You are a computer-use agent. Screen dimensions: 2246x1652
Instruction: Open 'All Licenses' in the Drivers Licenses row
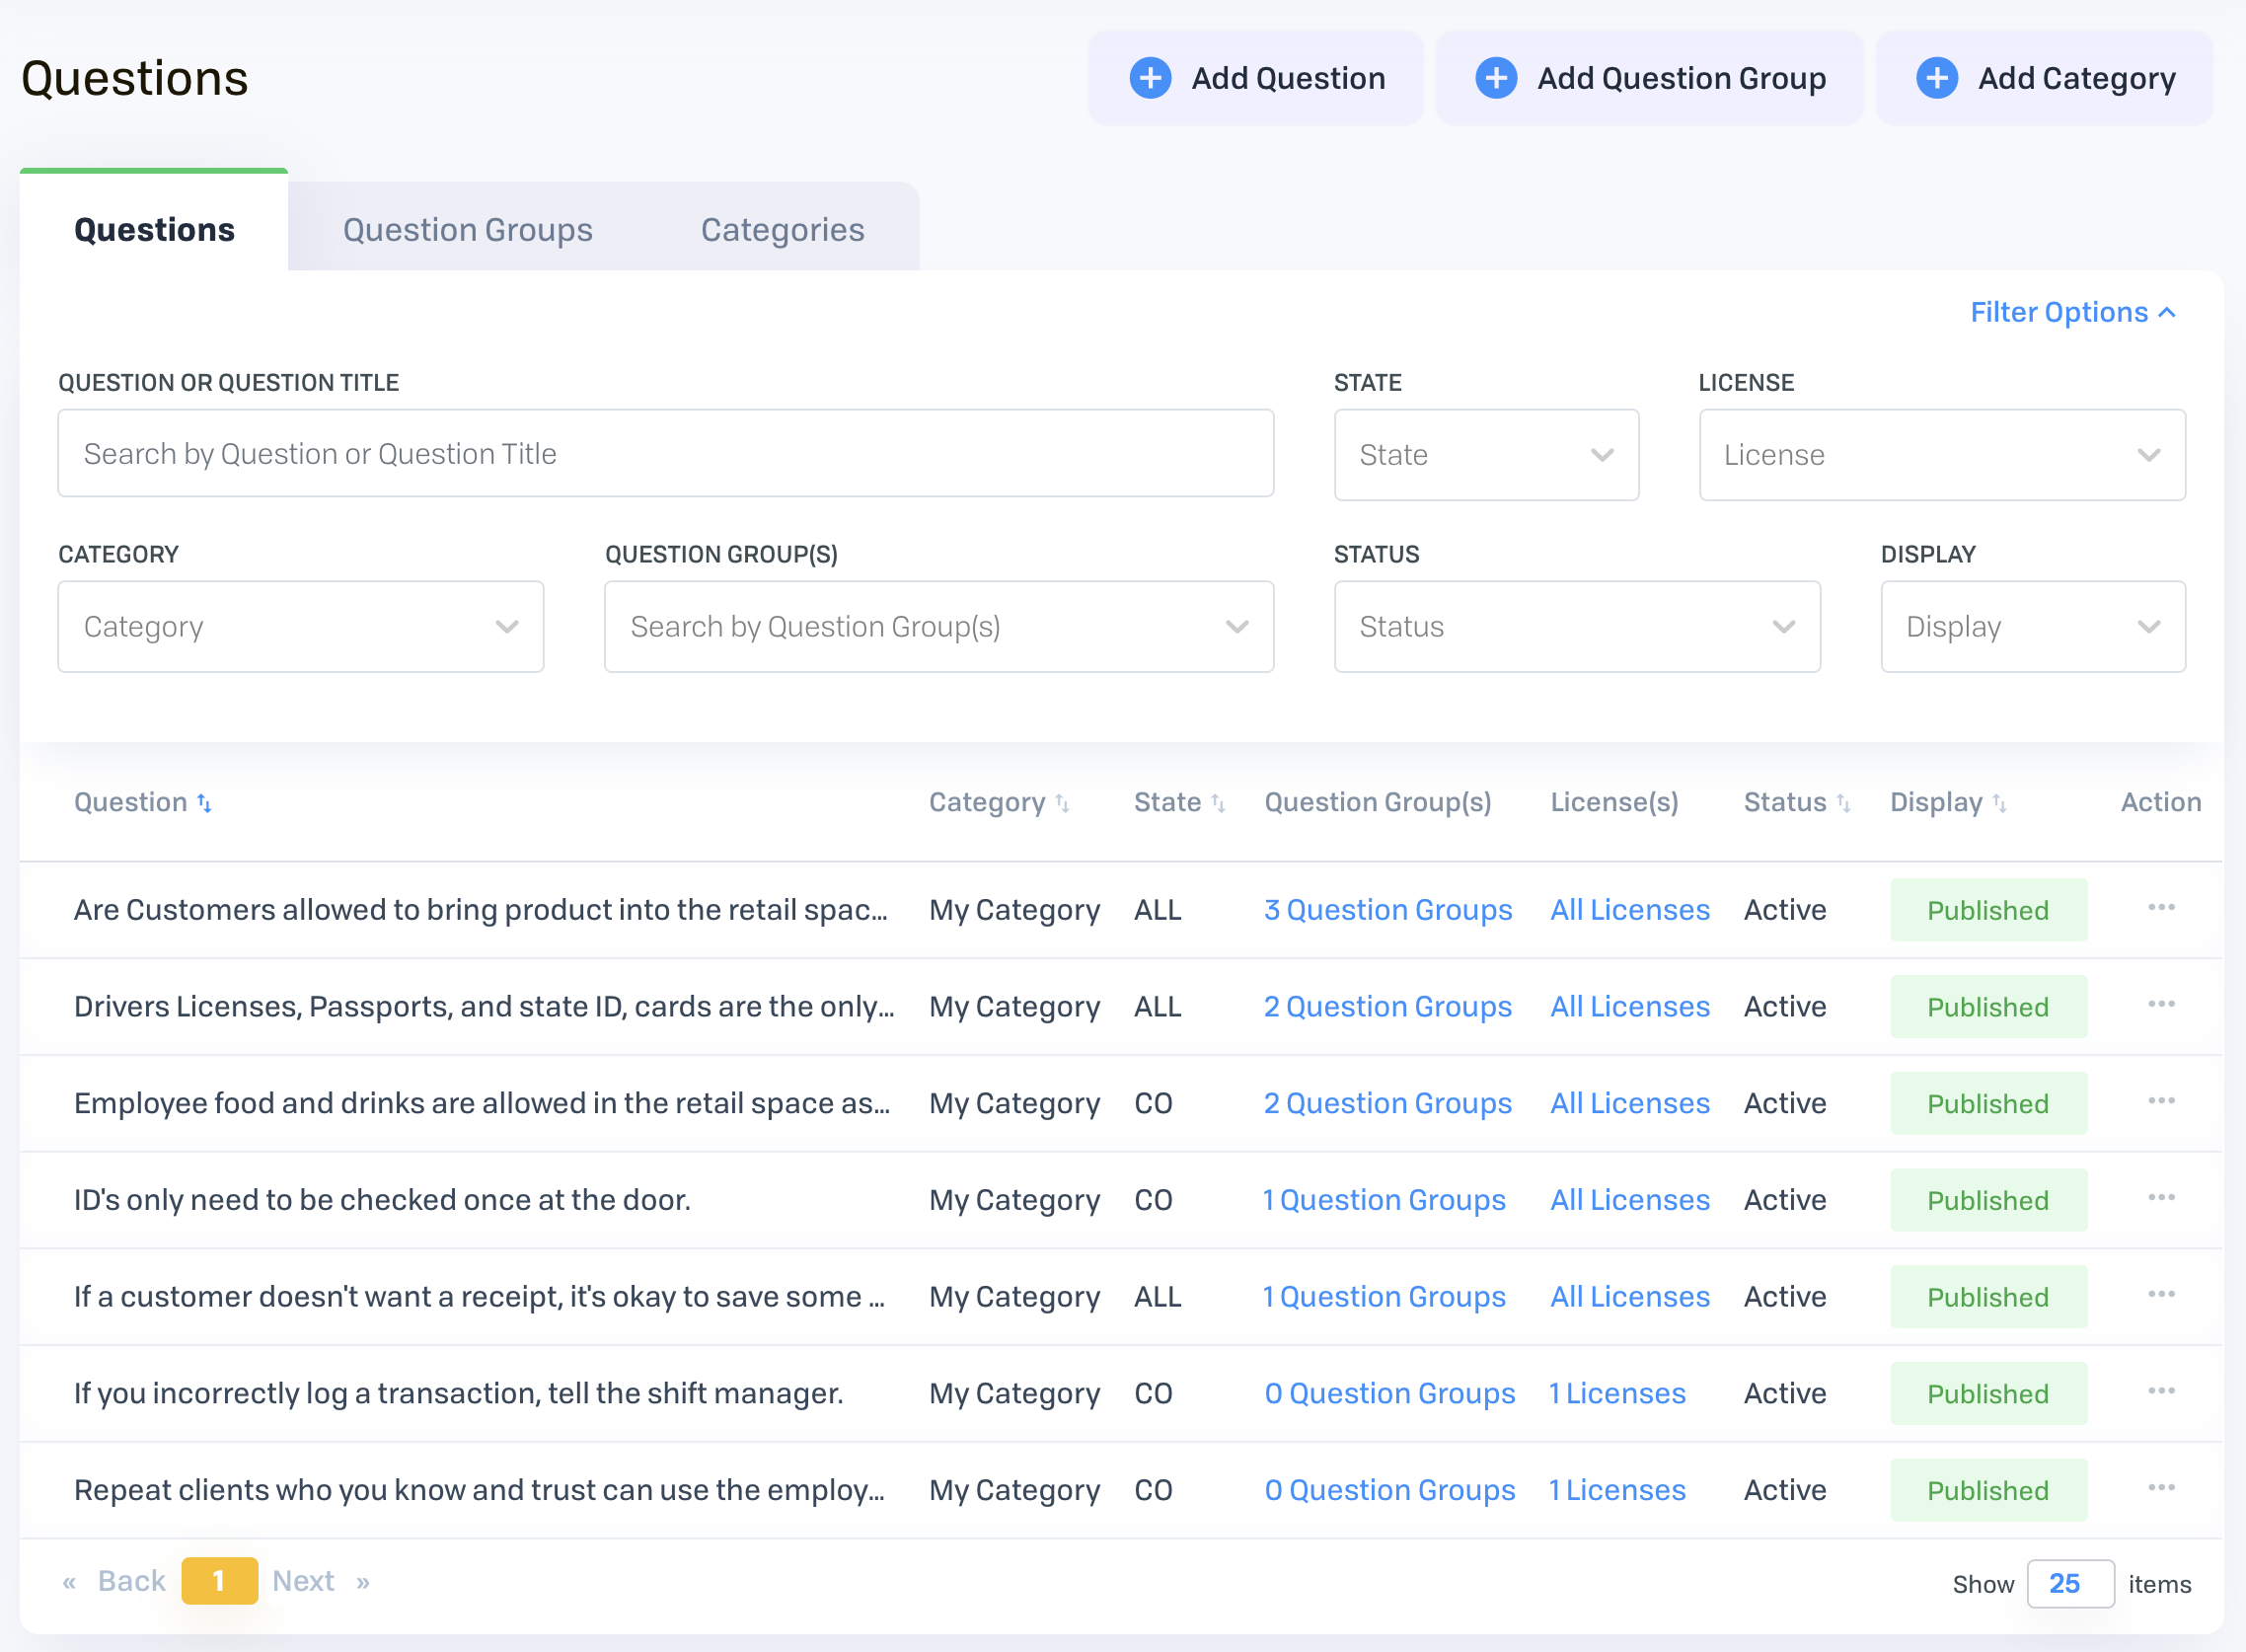point(1629,1007)
